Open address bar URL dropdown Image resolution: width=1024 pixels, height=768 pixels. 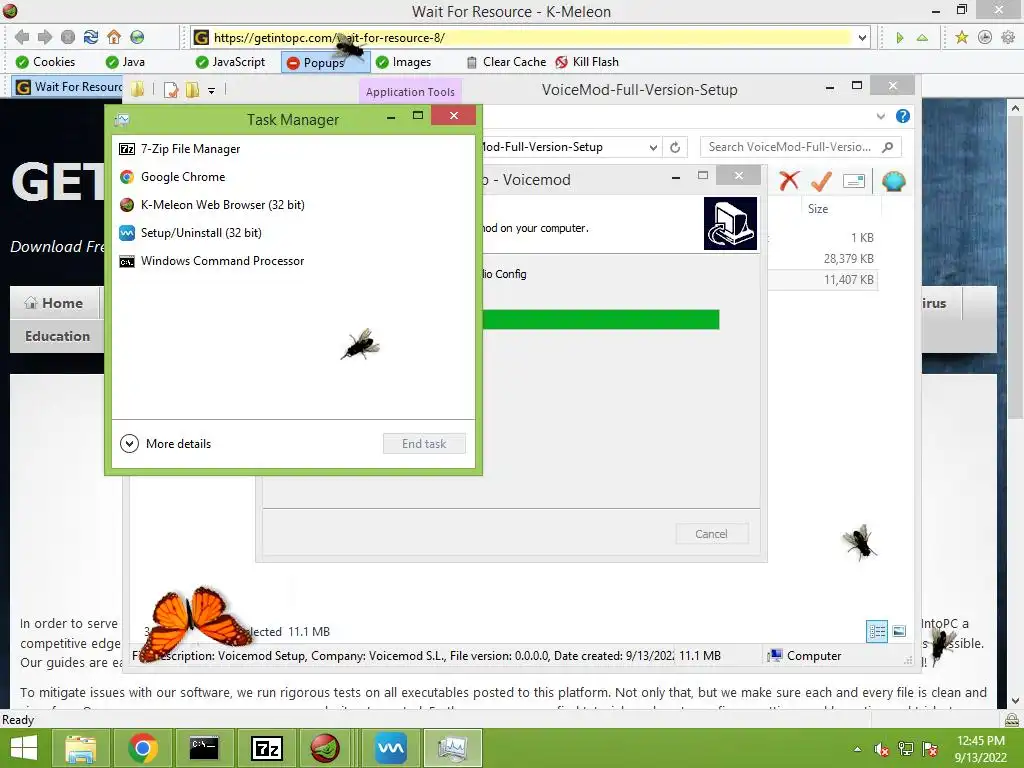pos(862,38)
